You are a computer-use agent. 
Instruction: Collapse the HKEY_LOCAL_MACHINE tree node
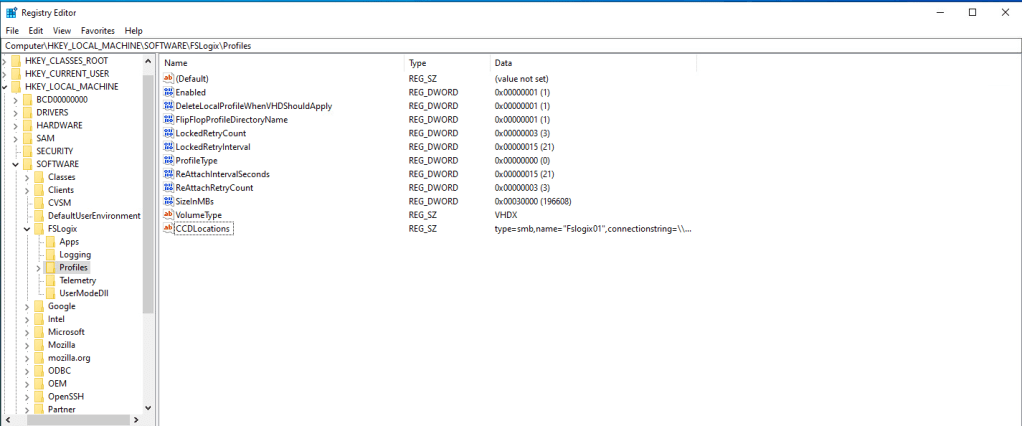point(6,87)
